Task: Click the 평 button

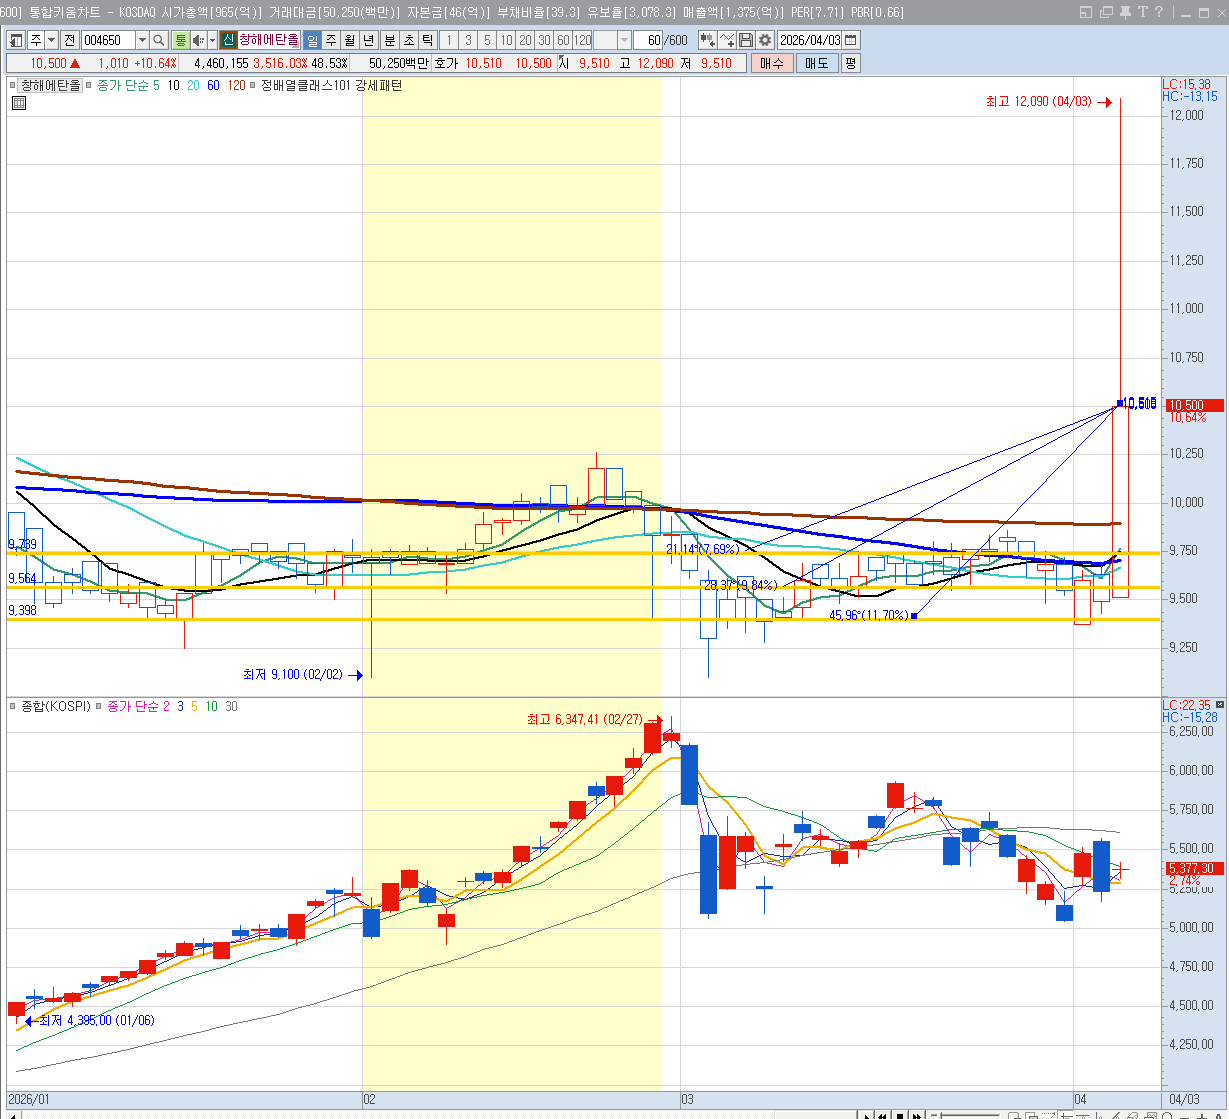Action: pyautogui.click(x=850, y=63)
